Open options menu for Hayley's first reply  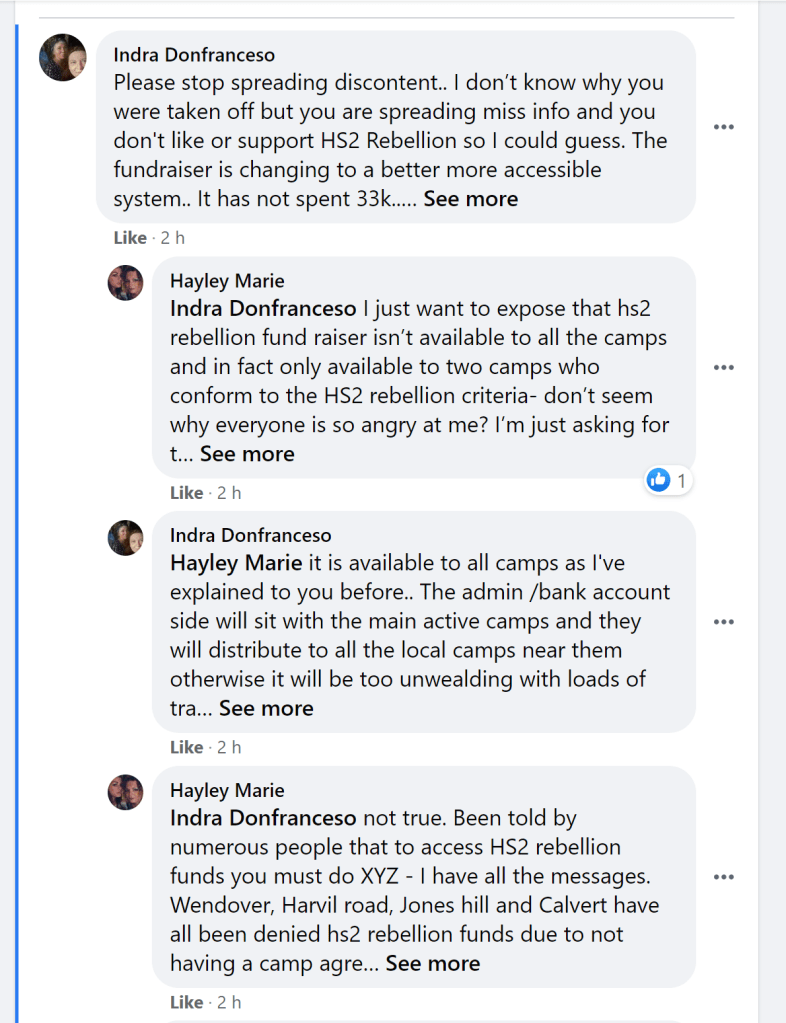(724, 367)
